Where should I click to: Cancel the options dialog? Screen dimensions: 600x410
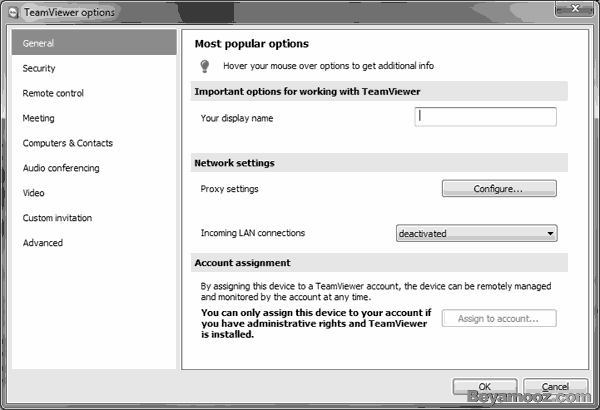[x=554, y=387]
